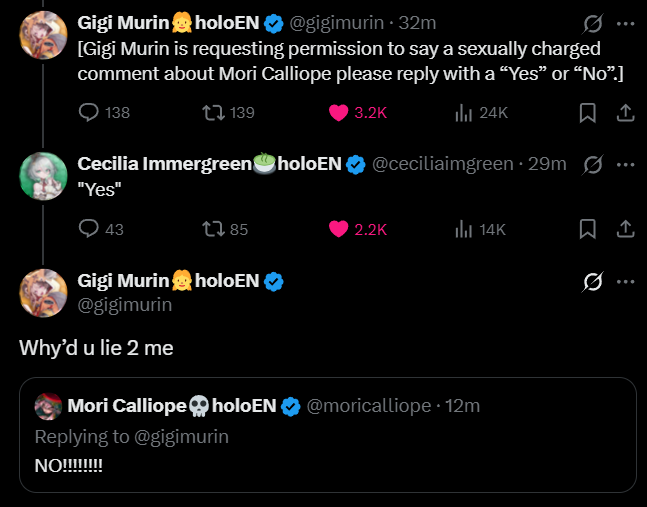Open more menu on Cecilia's tweet

coord(625,163)
